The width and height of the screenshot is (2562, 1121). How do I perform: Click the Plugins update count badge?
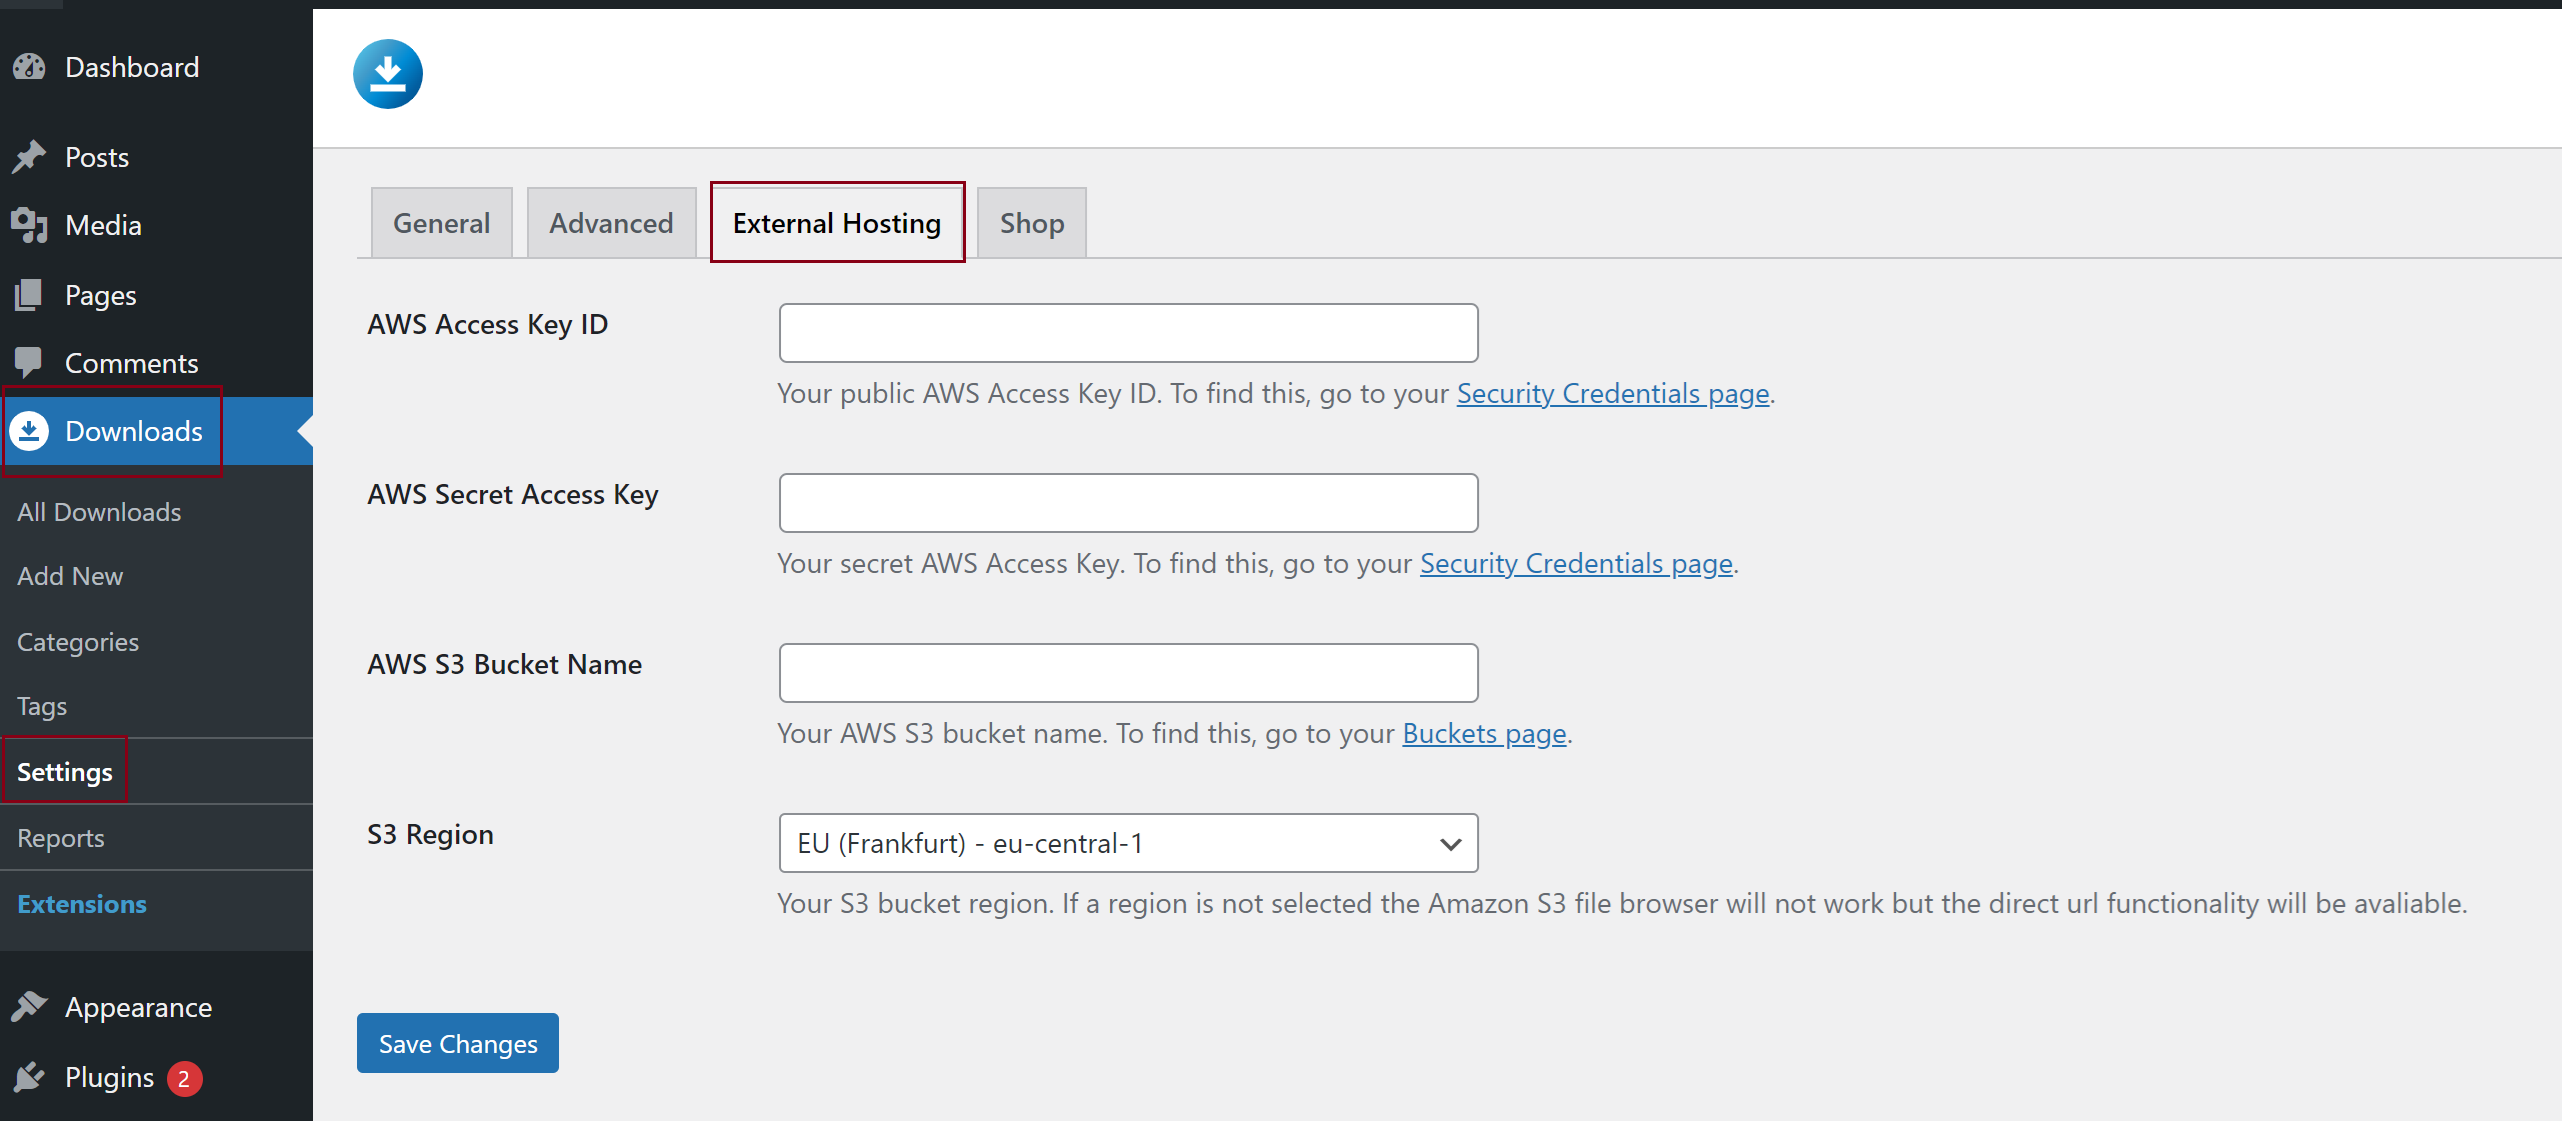point(184,1079)
